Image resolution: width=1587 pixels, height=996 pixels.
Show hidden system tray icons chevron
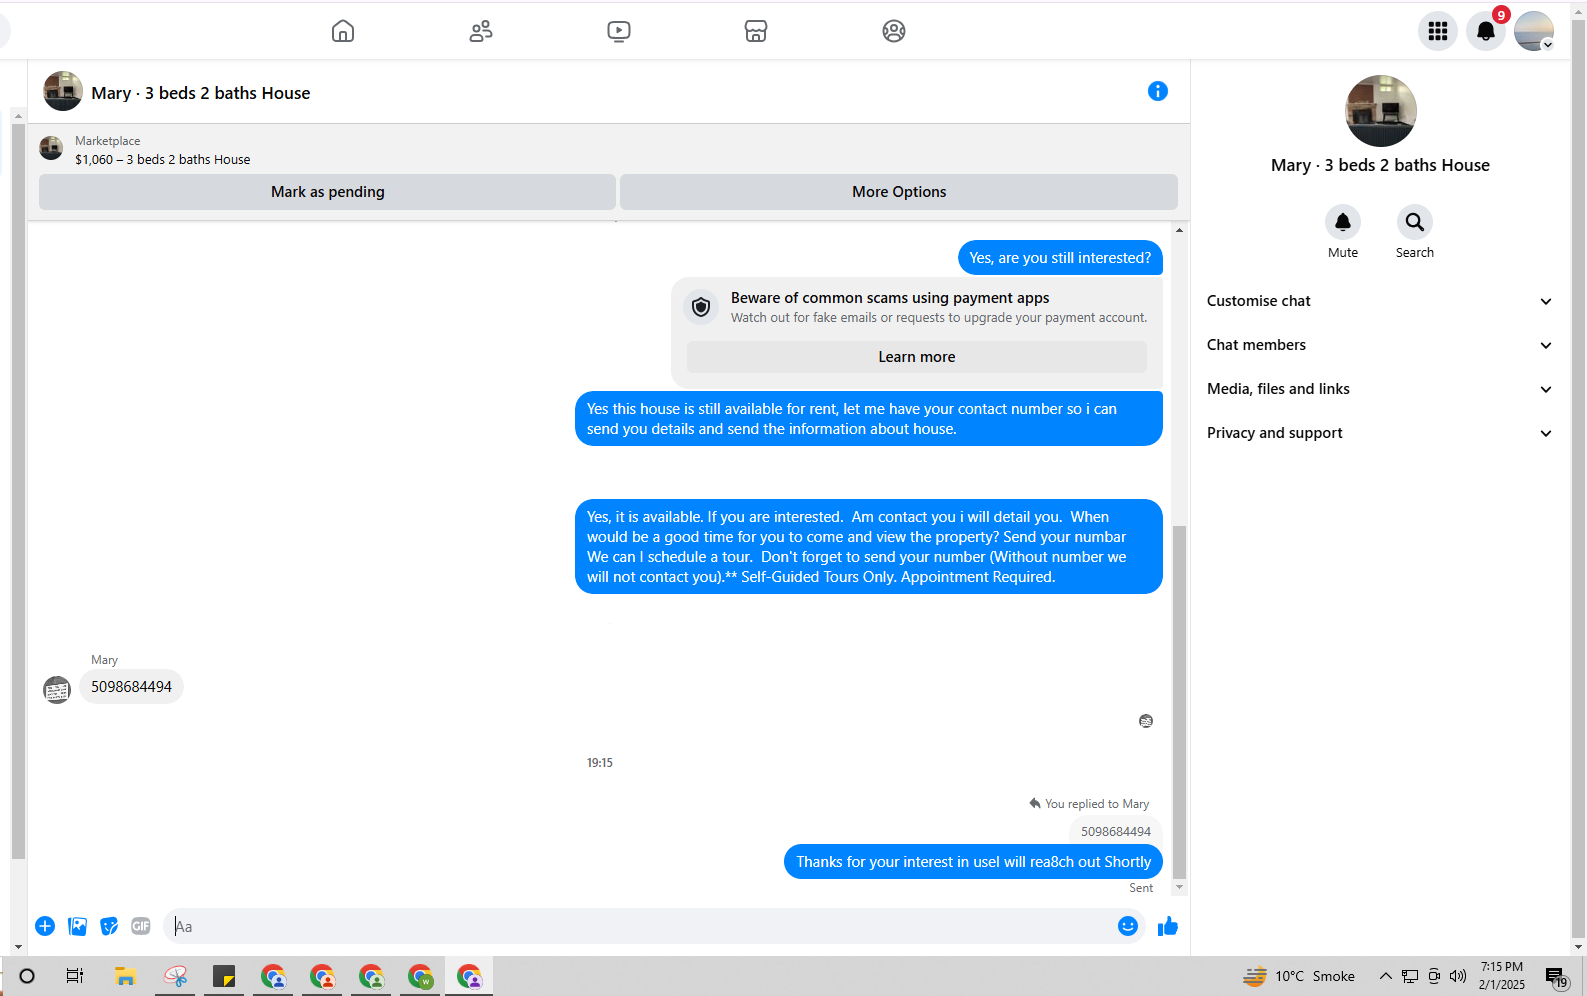click(x=1385, y=976)
